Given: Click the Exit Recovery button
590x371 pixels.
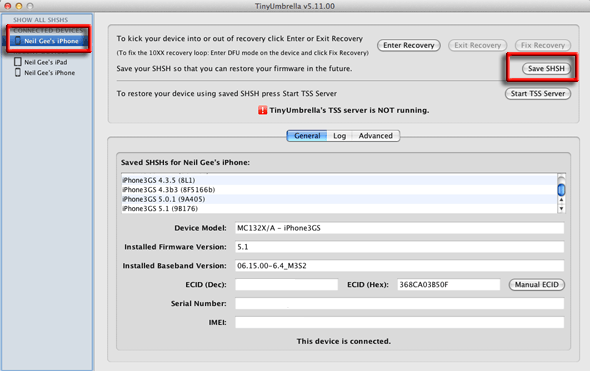Looking at the screenshot, I should coord(477,45).
